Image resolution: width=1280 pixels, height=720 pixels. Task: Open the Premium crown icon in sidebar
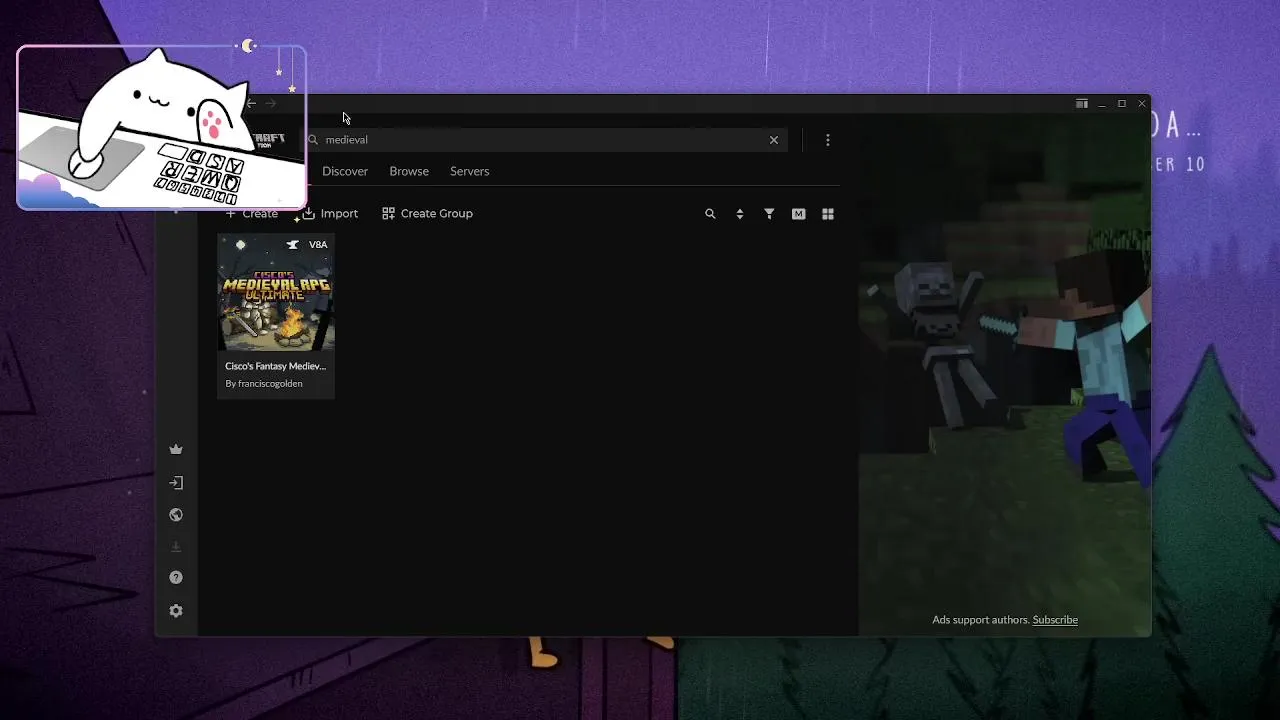click(176, 449)
